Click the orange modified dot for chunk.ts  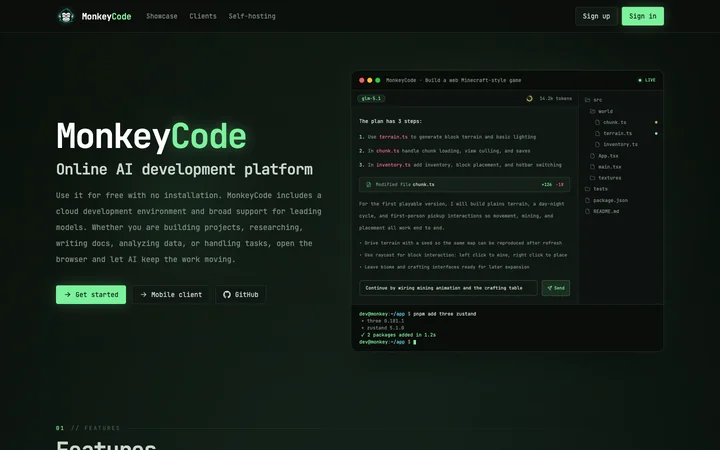[x=656, y=122]
